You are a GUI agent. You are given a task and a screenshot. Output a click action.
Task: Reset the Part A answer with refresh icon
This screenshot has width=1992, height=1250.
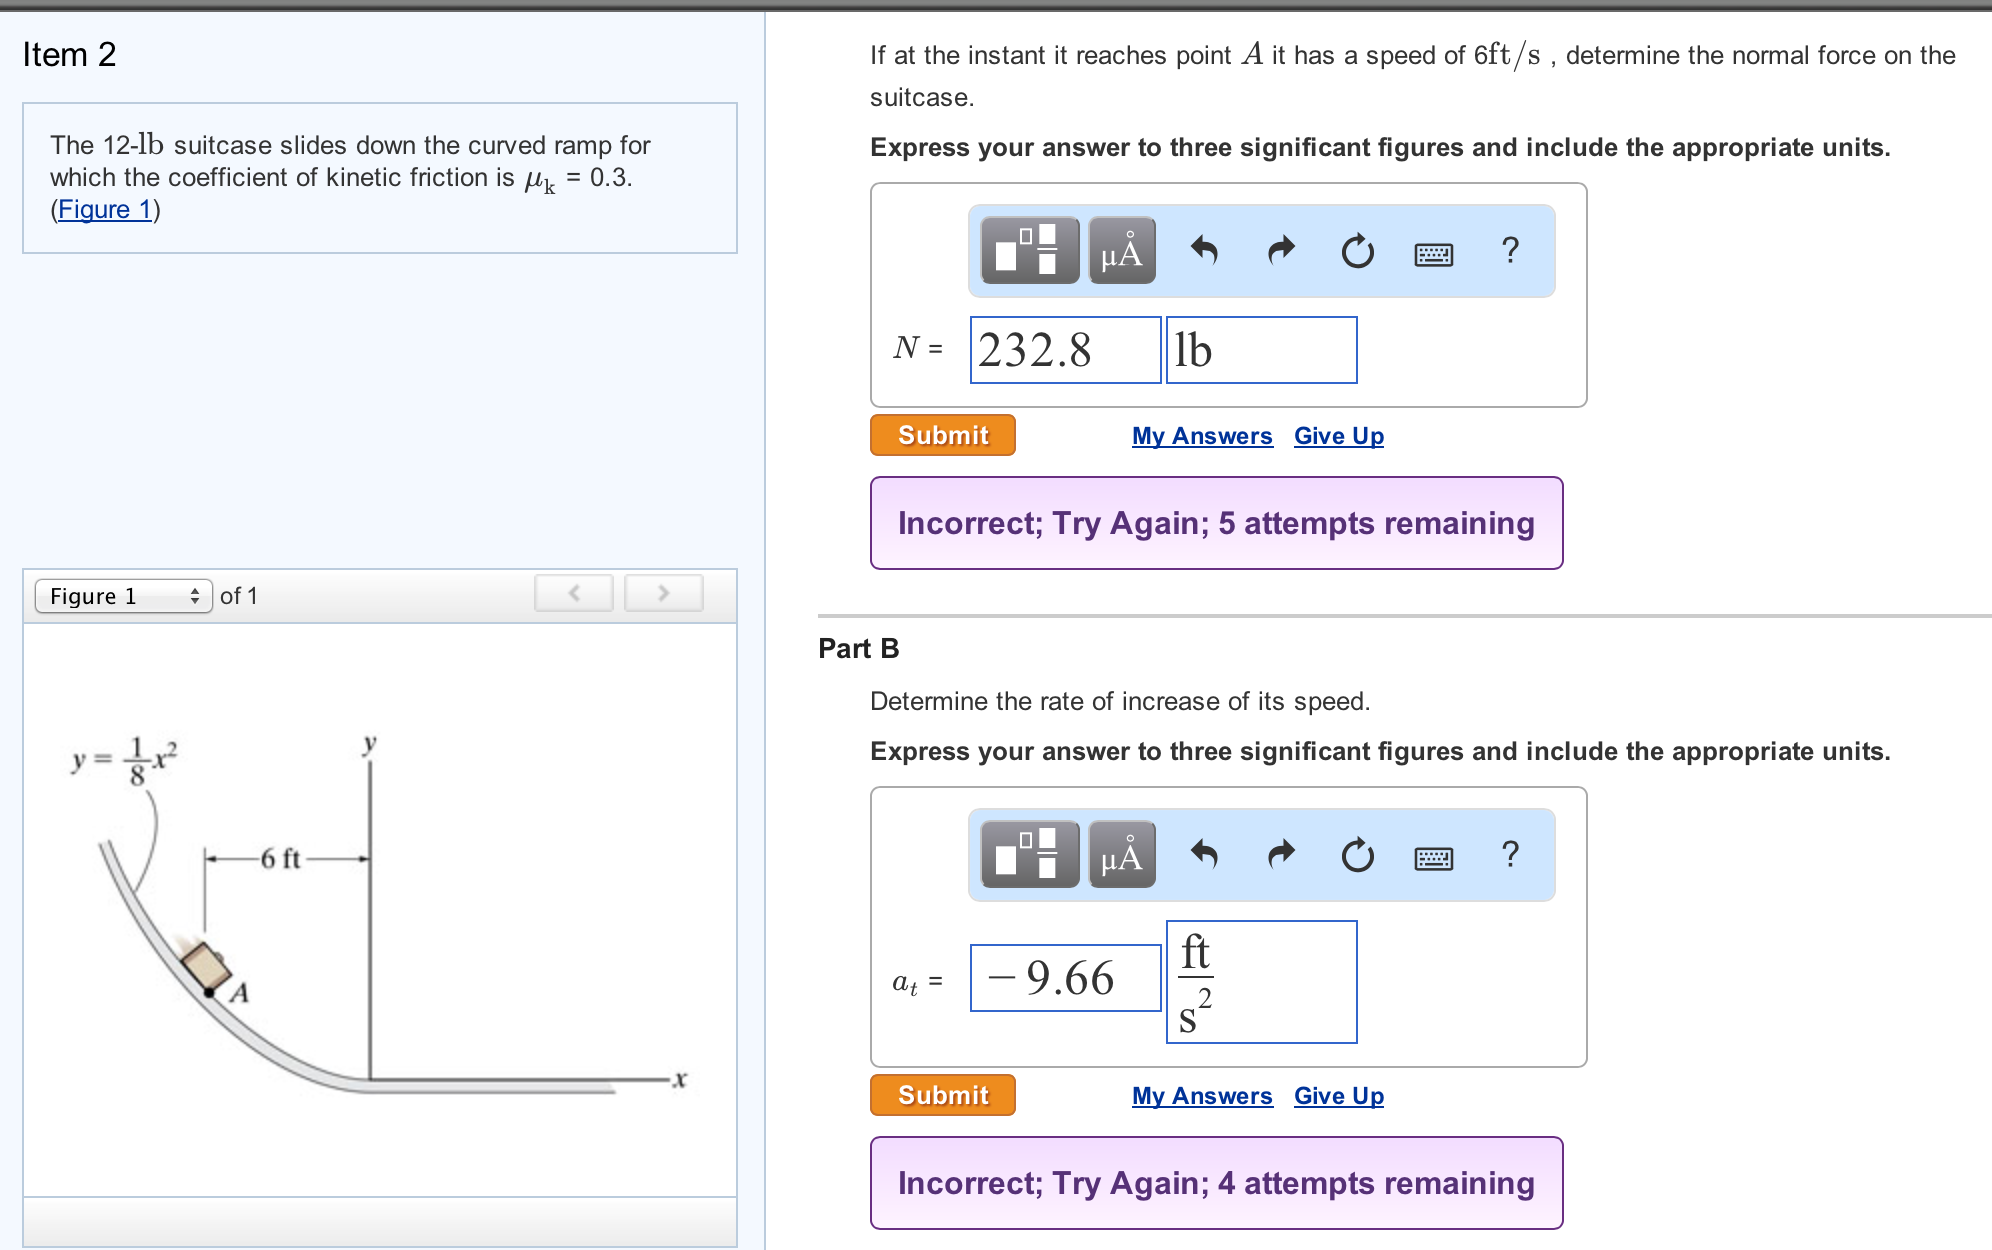click(1357, 251)
